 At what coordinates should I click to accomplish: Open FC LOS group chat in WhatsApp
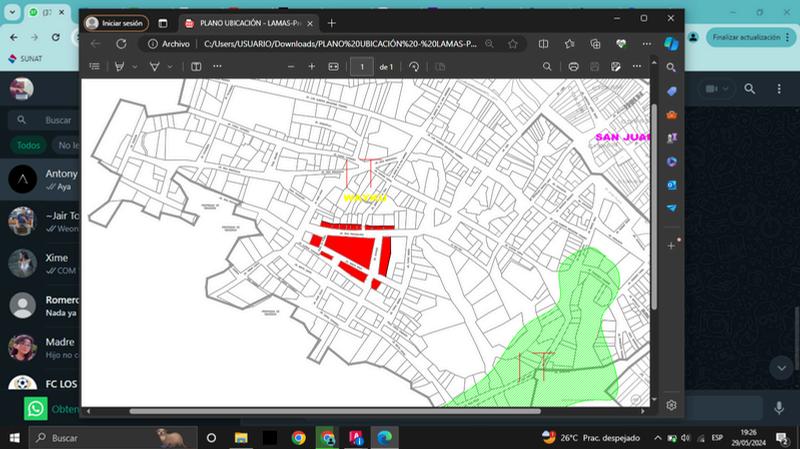pos(40,382)
